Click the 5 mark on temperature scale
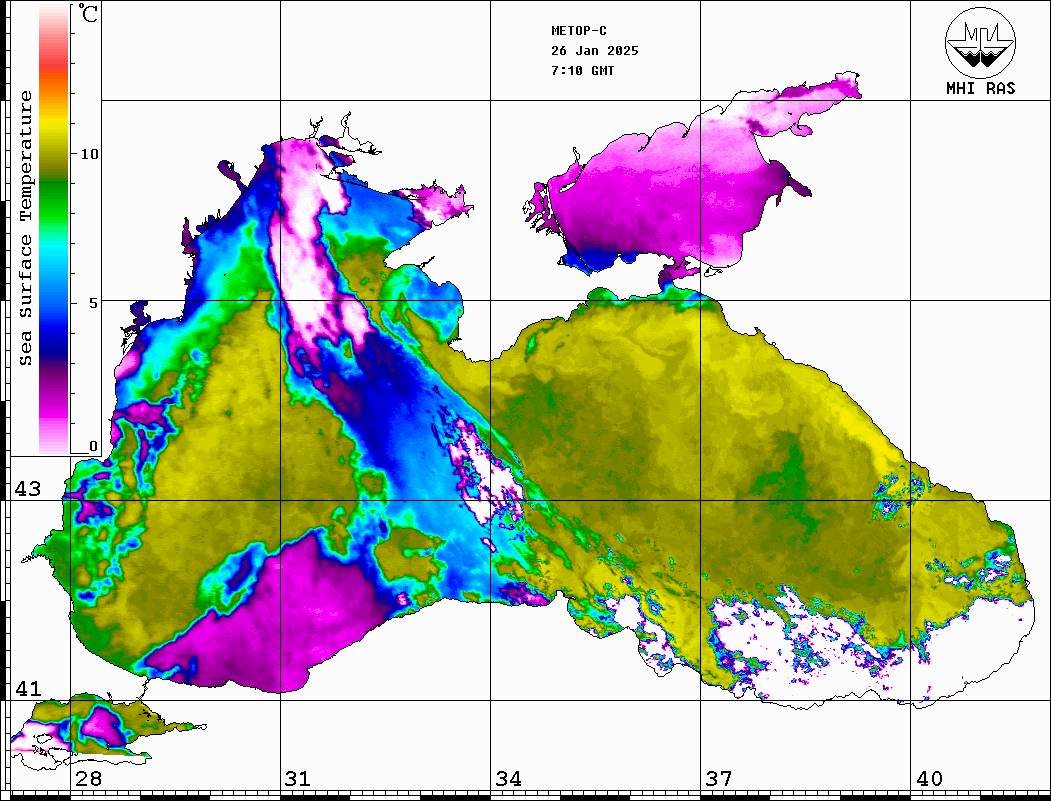Image resolution: width=1051 pixels, height=801 pixels. point(93,303)
